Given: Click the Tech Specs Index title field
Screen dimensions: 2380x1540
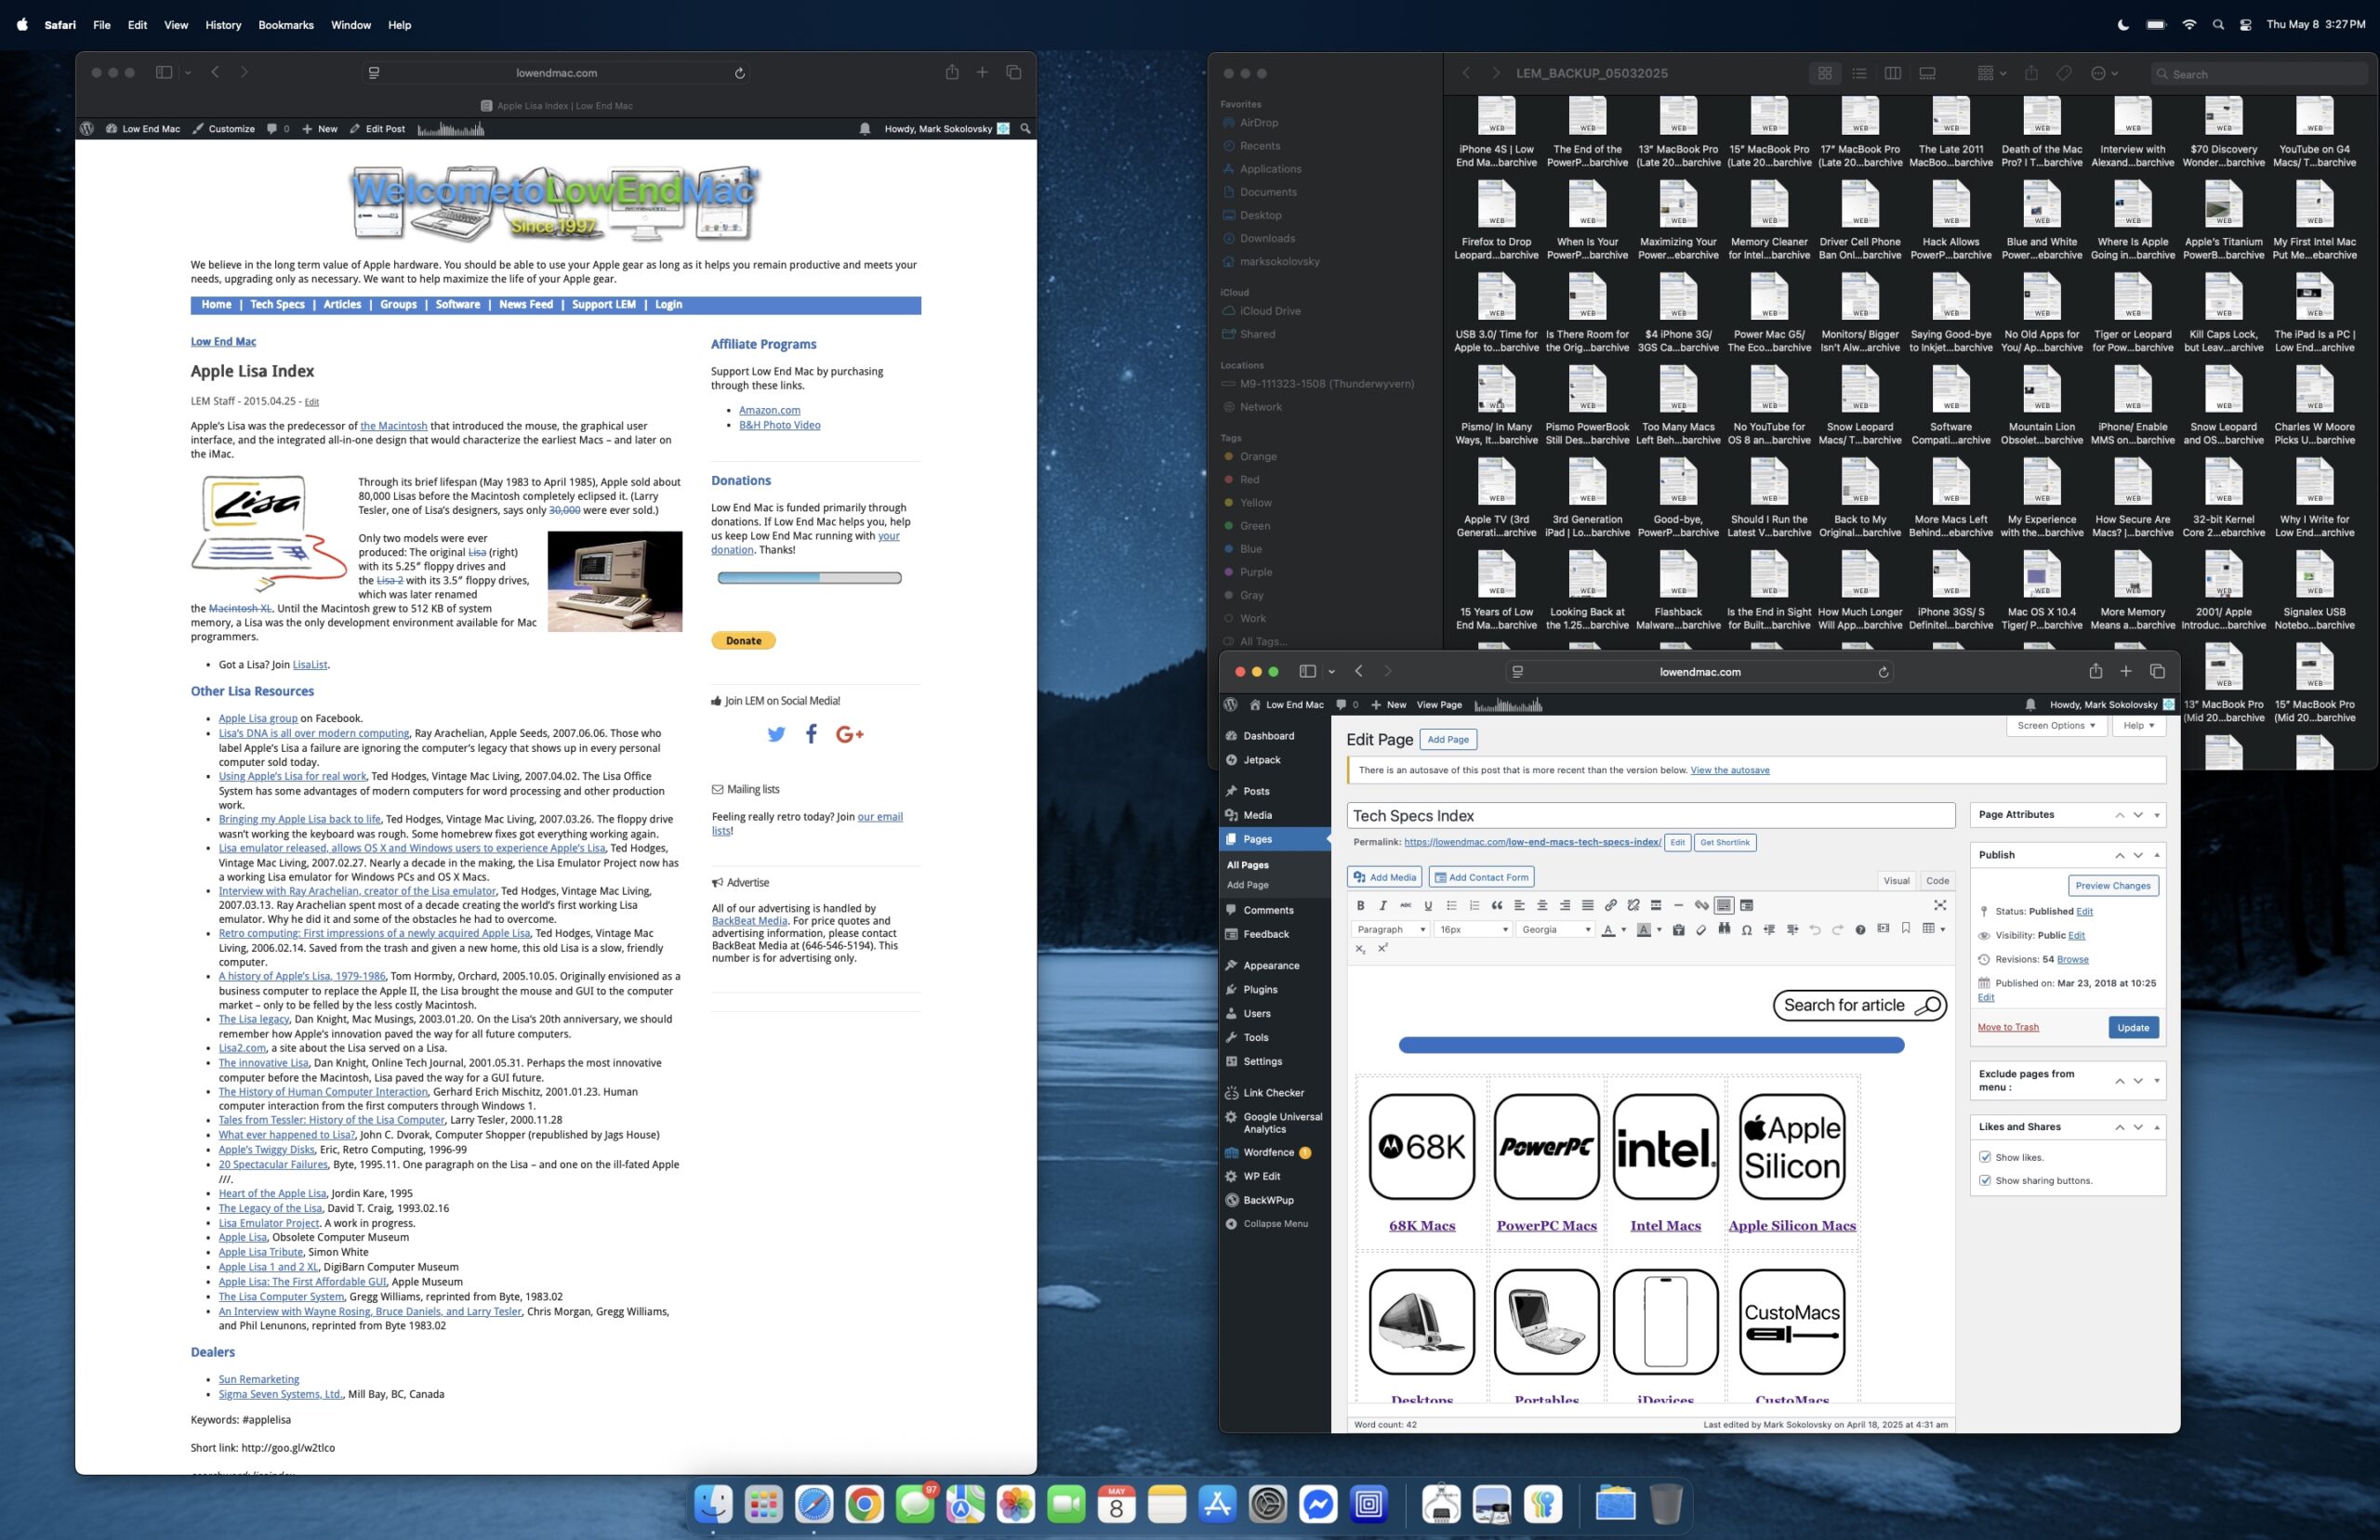Looking at the screenshot, I should click(x=1650, y=816).
